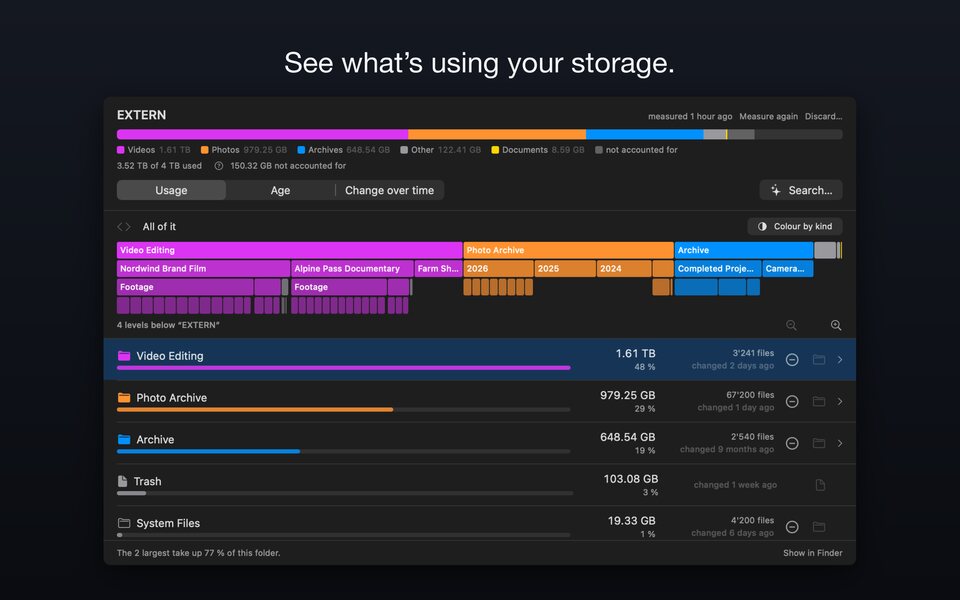The height and width of the screenshot is (600, 960).
Task: Select Video Editing block in treemap
Action: pos(290,250)
